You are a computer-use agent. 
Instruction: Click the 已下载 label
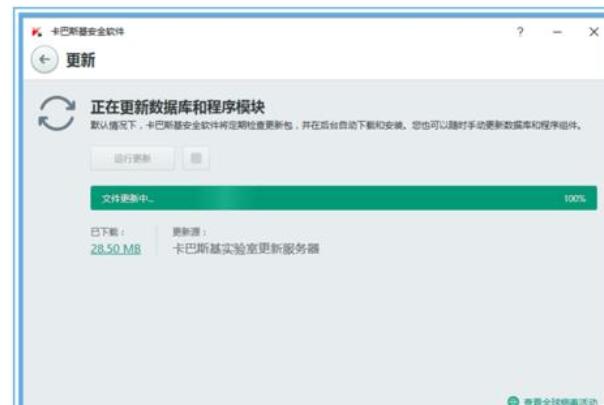(x=107, y=232)
